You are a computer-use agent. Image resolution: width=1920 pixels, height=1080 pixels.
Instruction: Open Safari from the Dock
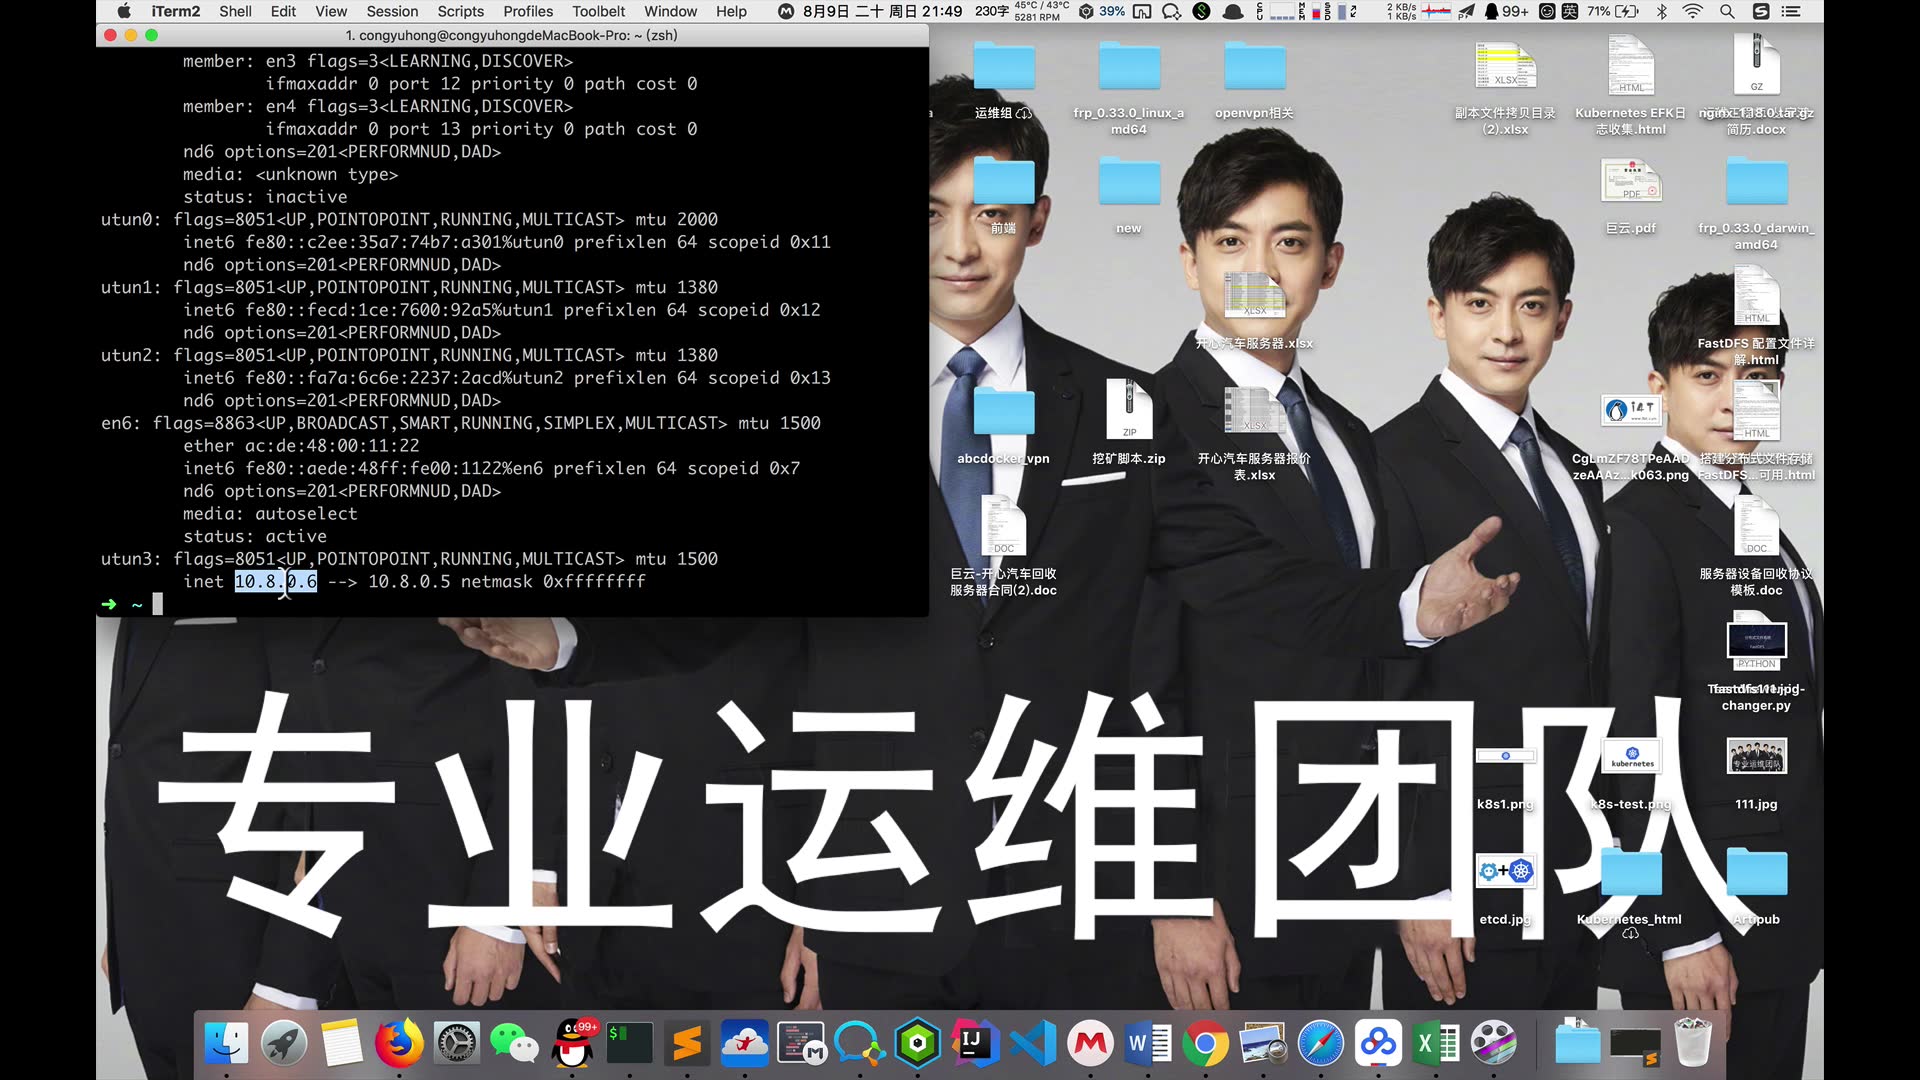point(1320,1043)
